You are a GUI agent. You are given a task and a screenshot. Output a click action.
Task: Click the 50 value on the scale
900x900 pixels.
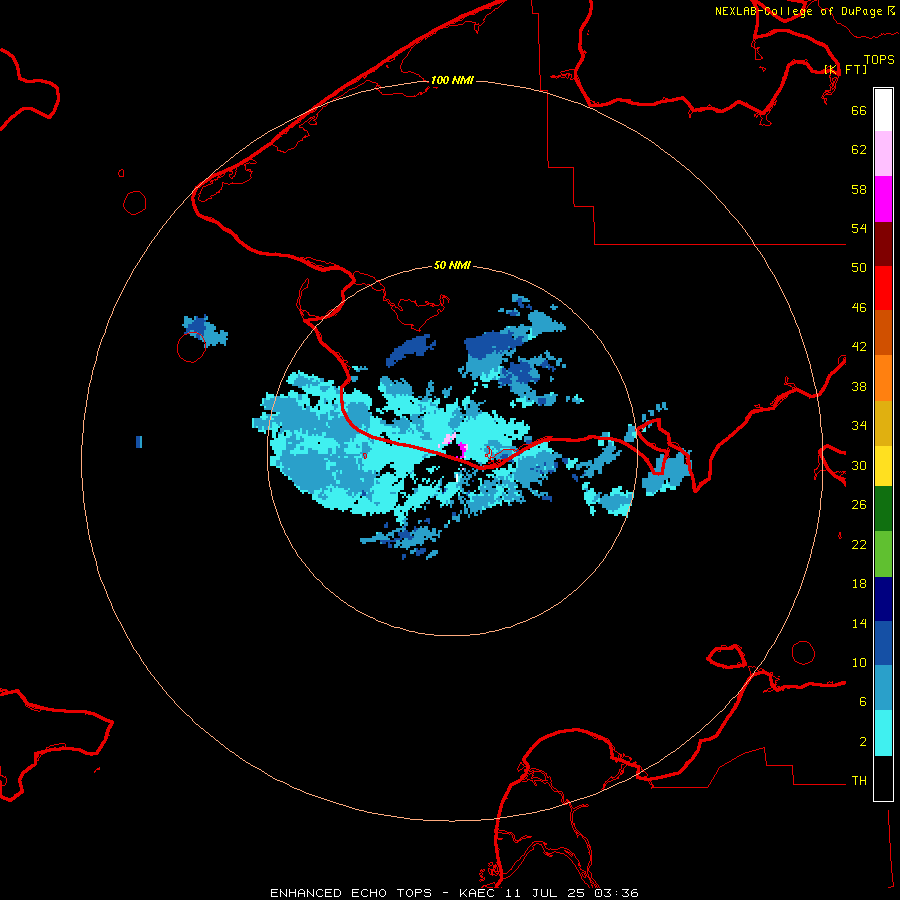(859, 267)
